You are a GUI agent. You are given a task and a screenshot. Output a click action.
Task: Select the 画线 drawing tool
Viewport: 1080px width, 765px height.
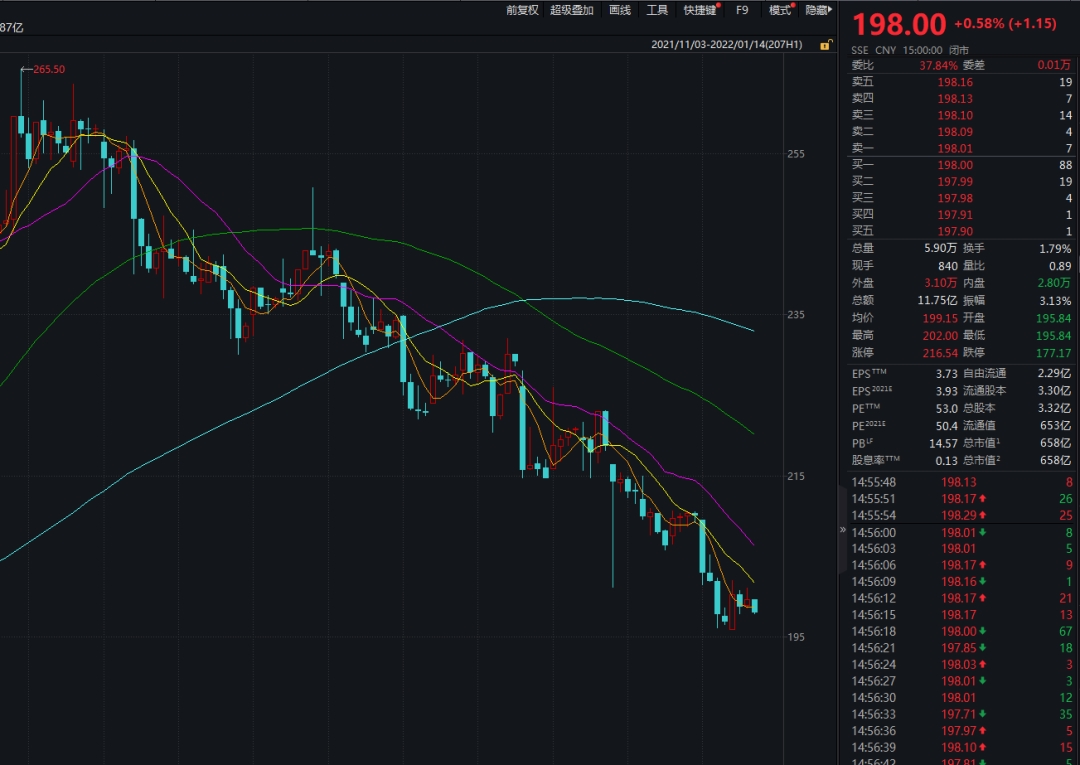(x=620, y=10)
